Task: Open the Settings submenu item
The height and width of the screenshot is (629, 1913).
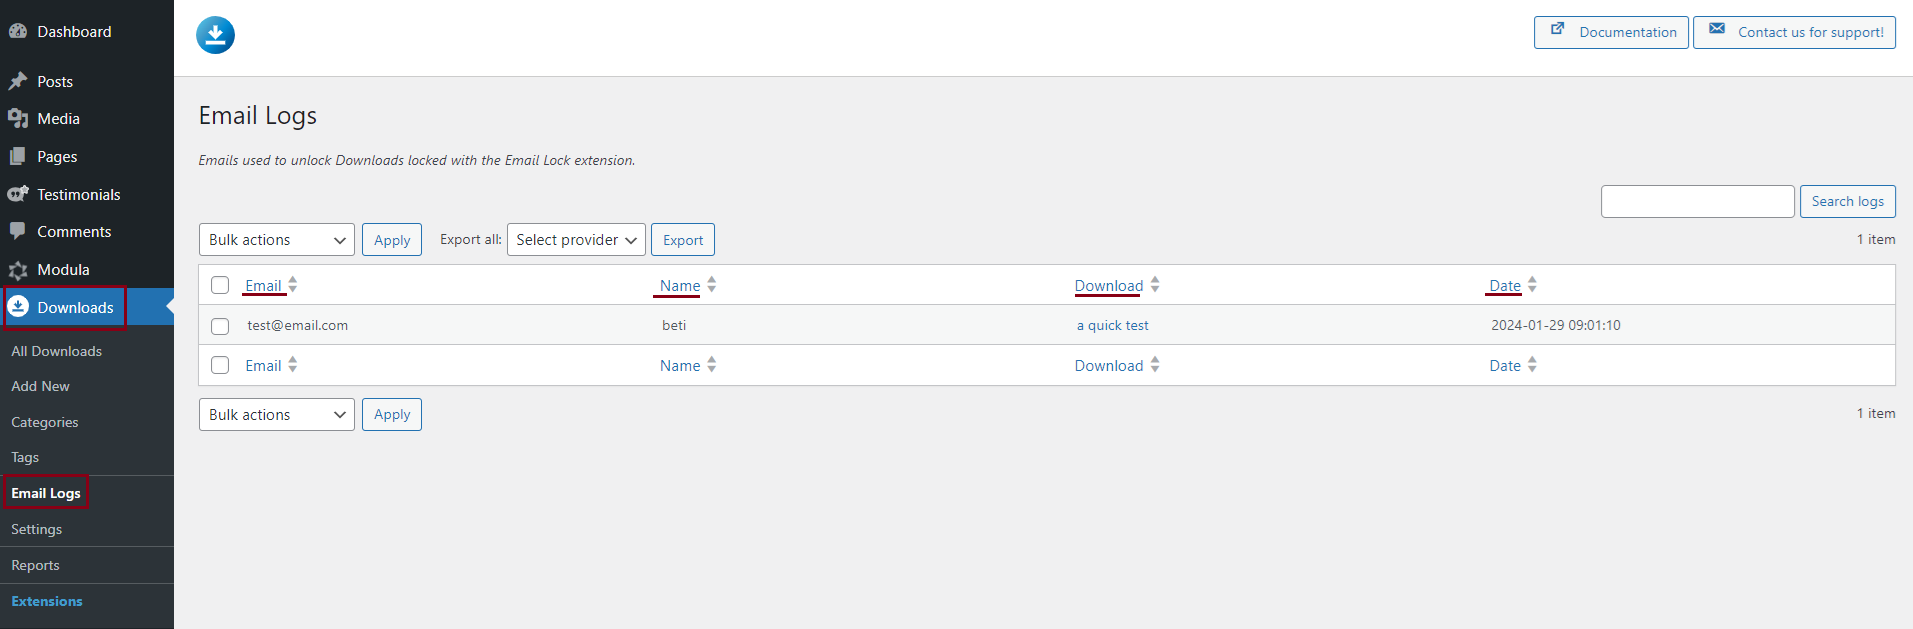Action: [37, 529]
